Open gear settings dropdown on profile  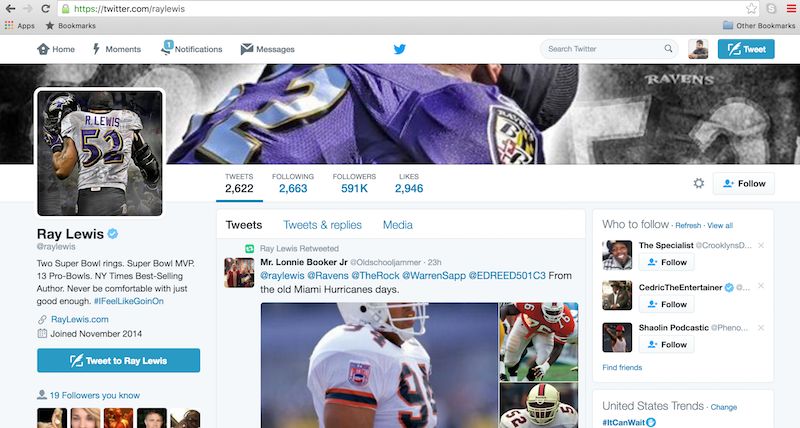(699, 183)
